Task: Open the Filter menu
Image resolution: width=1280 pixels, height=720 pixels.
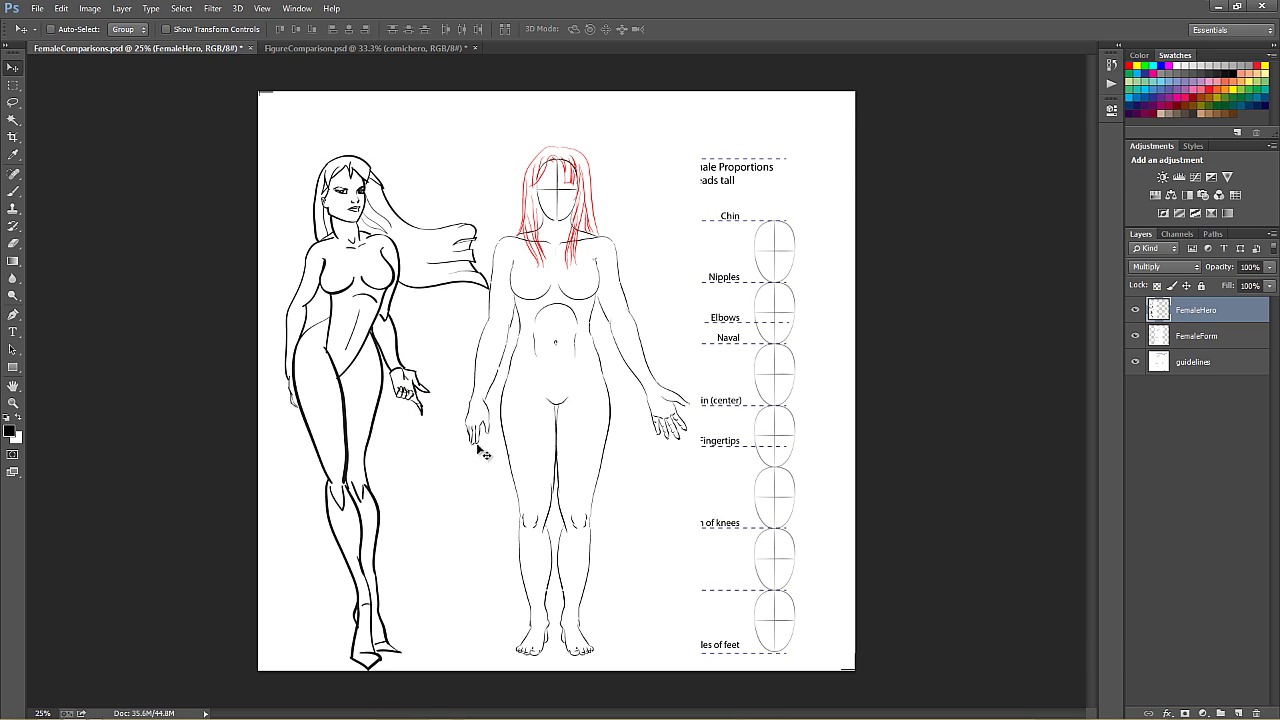Action: click(212, 8)
